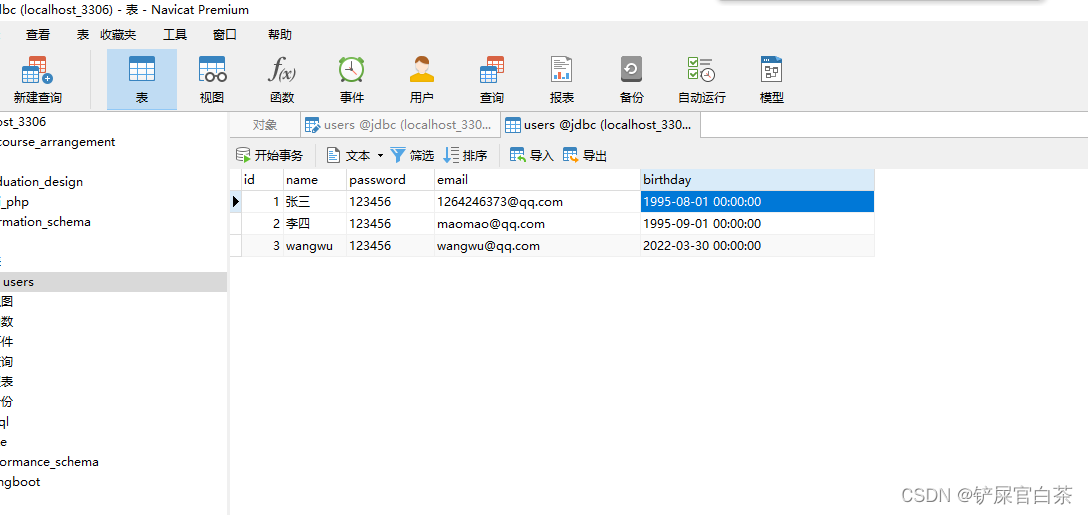
Task: Select the password cell in 李四's row
Action: tap(391, 224)
